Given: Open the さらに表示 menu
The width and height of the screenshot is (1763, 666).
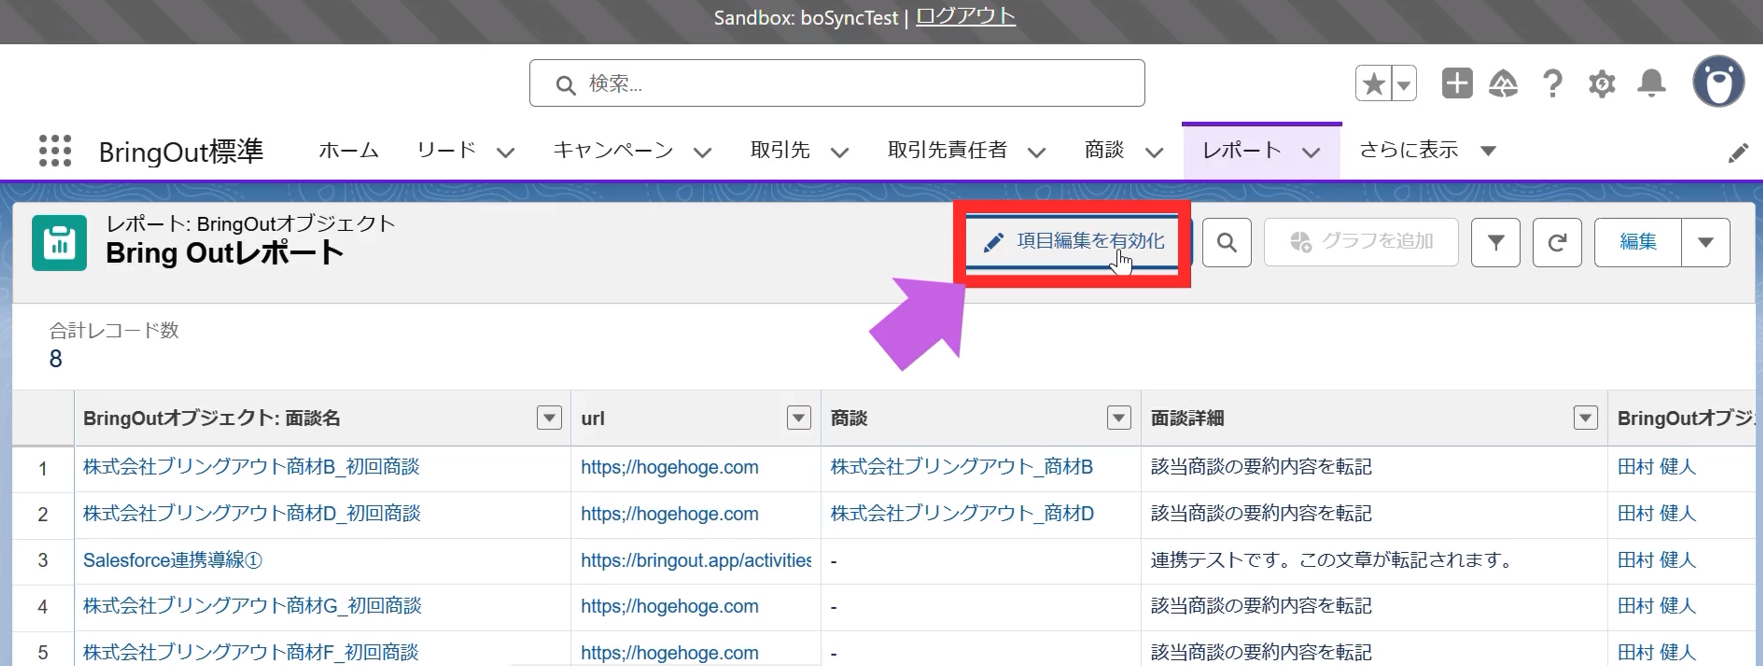Looking at the screenshot, I should pos(1427,150).
